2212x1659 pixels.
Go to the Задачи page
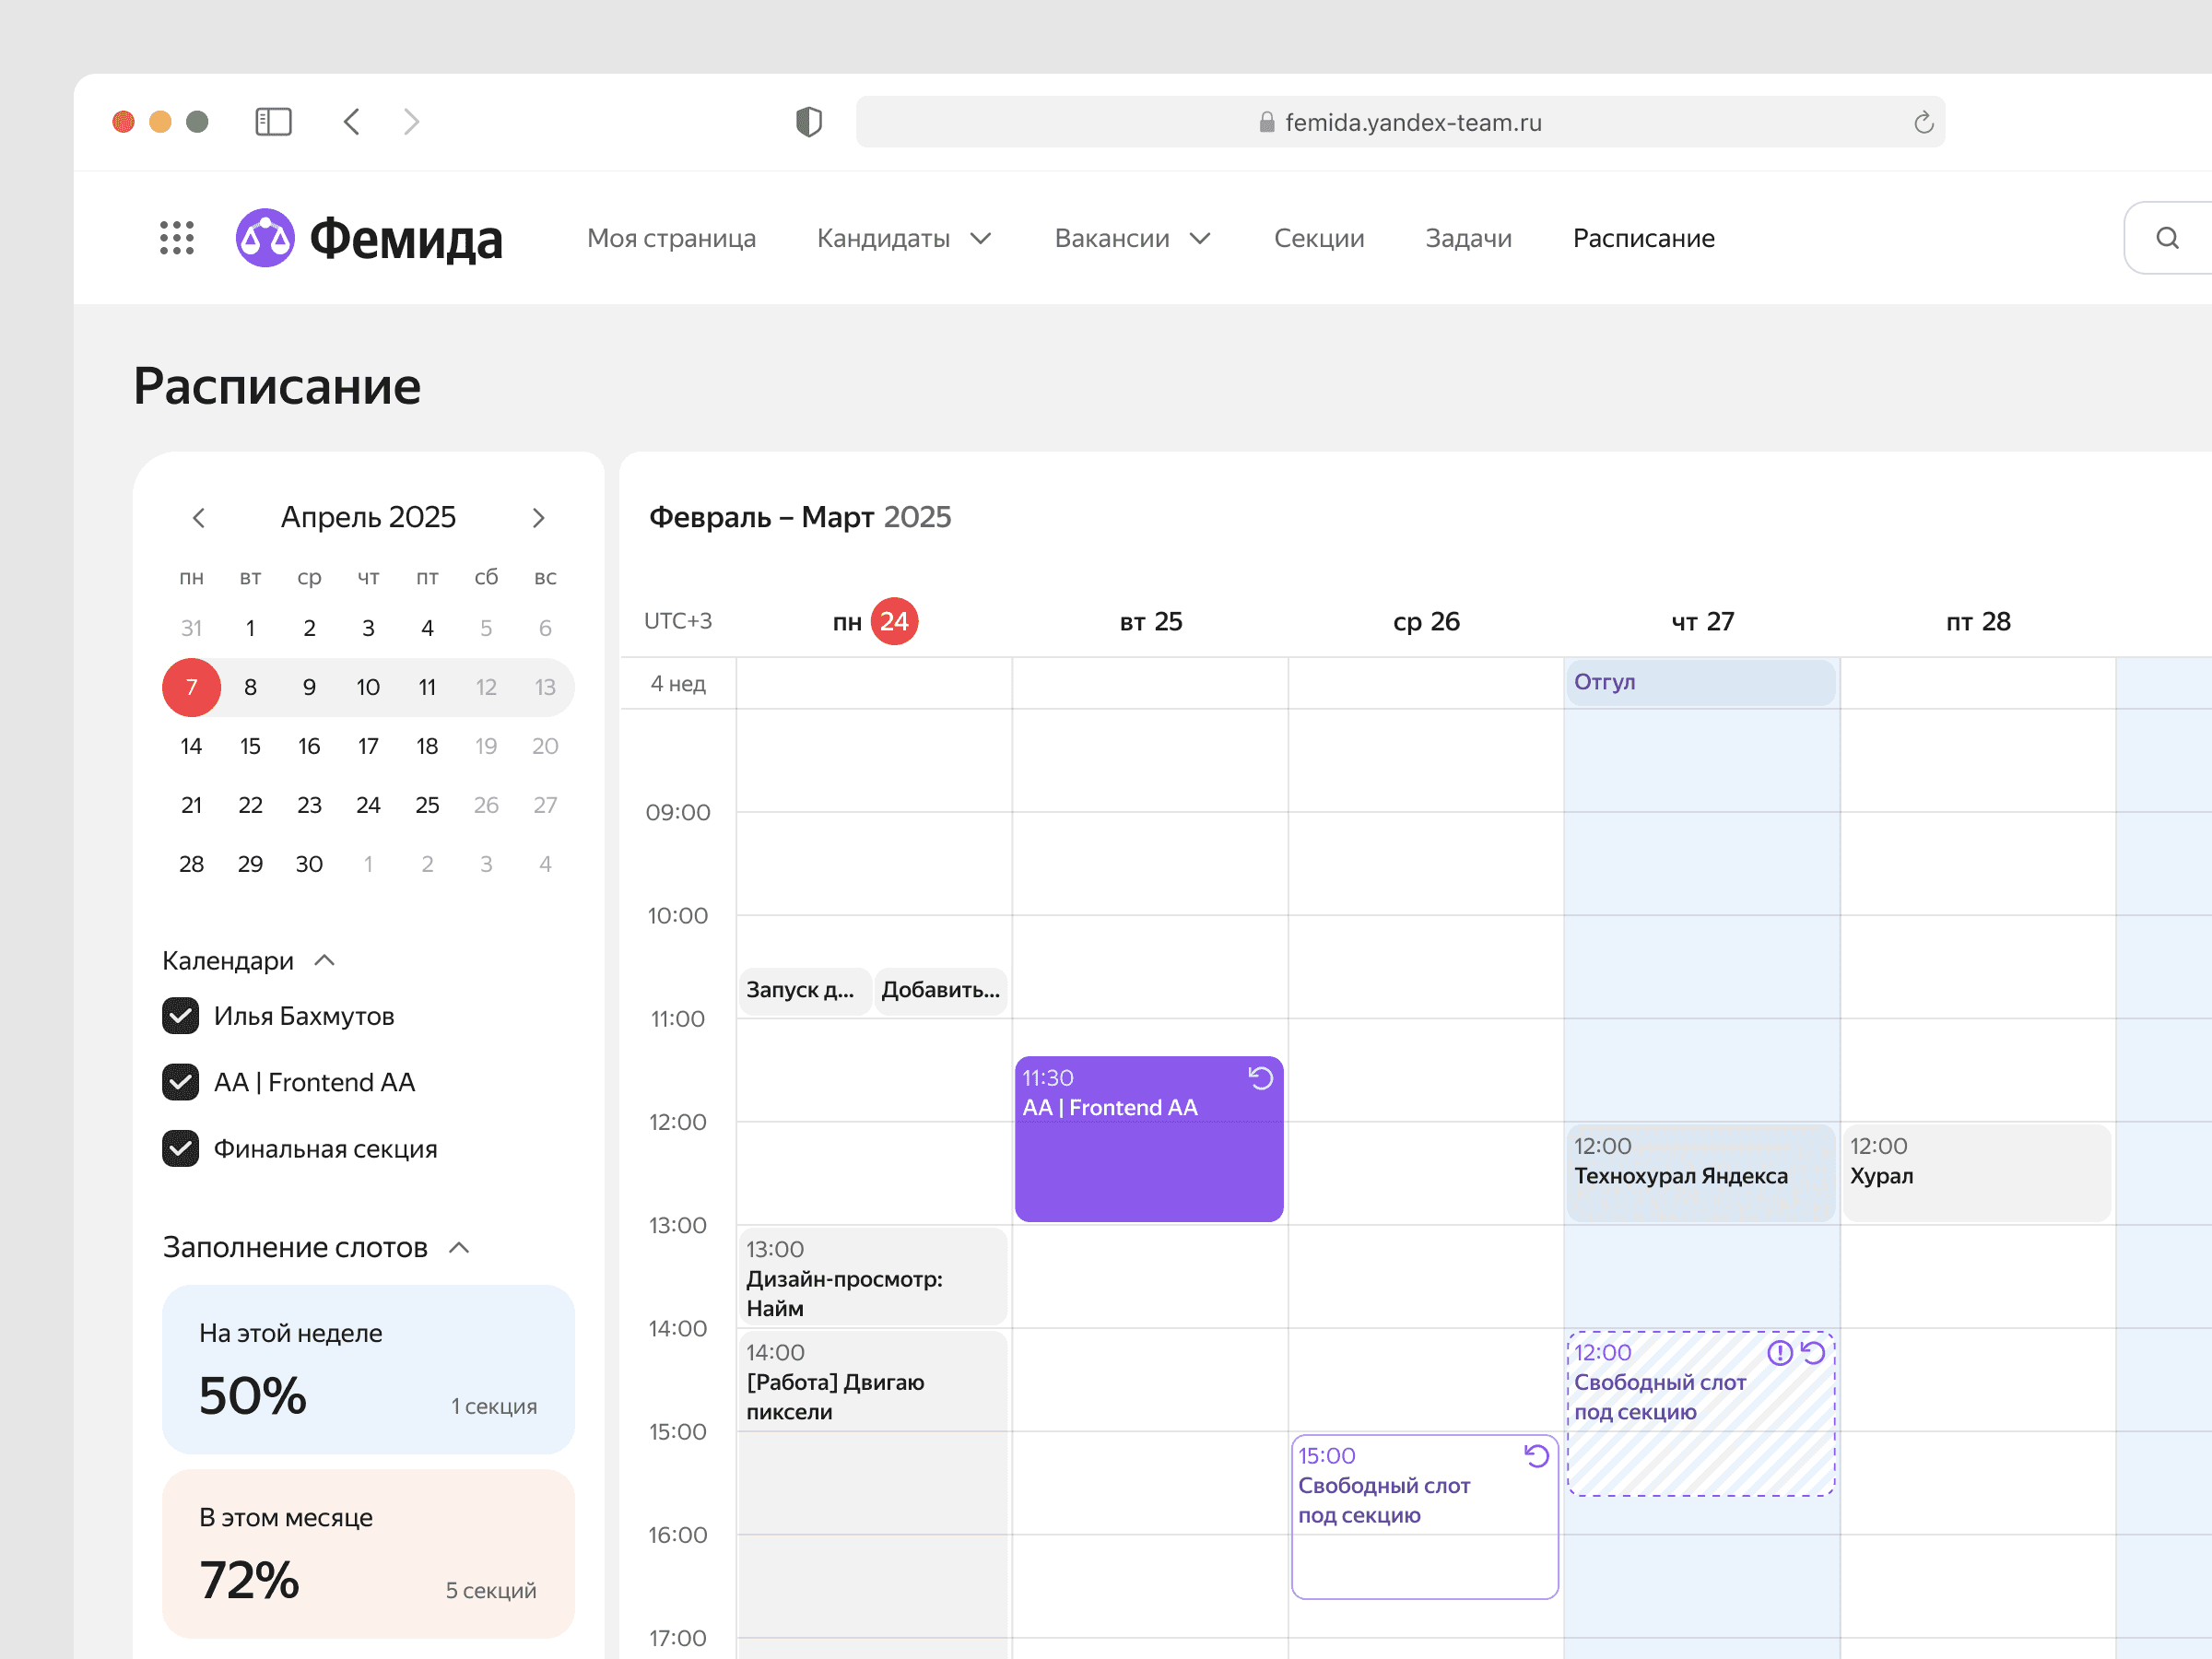pos(1467,238)
